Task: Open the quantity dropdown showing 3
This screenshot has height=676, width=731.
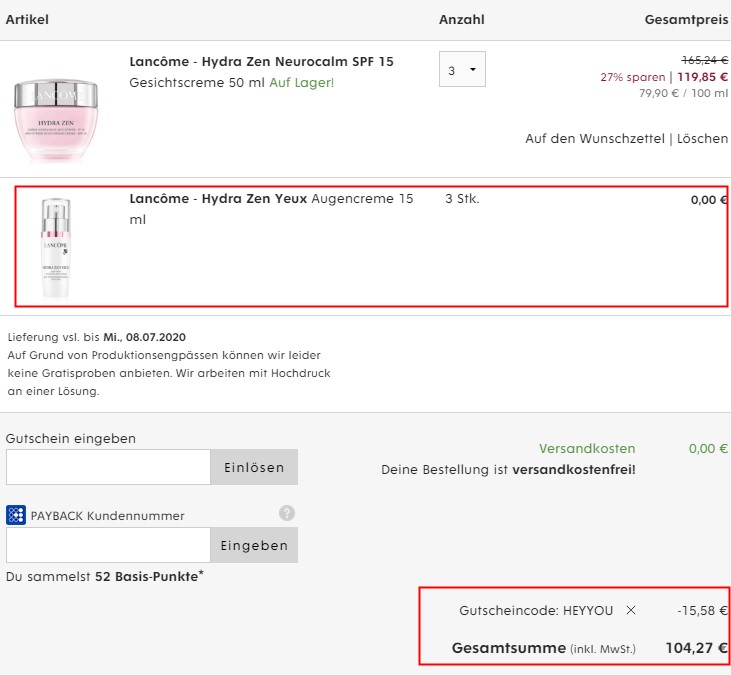Action: pos(462,69)
